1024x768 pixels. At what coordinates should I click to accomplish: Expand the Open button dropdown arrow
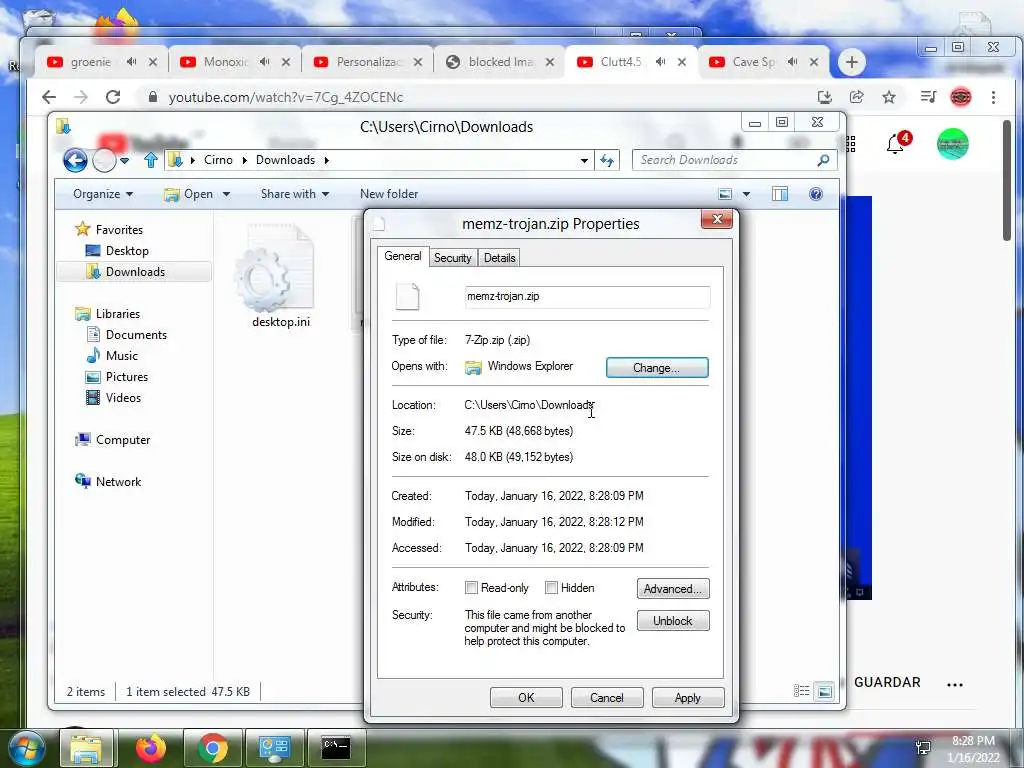227,194
